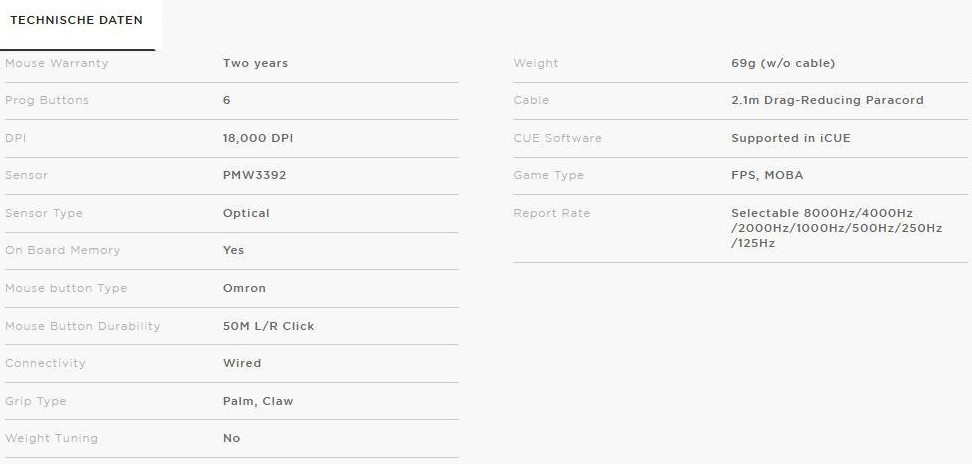This screenshot has width=972, height=464.
Task: Click the selectable Hz report rate value
Action: point(836,228)
